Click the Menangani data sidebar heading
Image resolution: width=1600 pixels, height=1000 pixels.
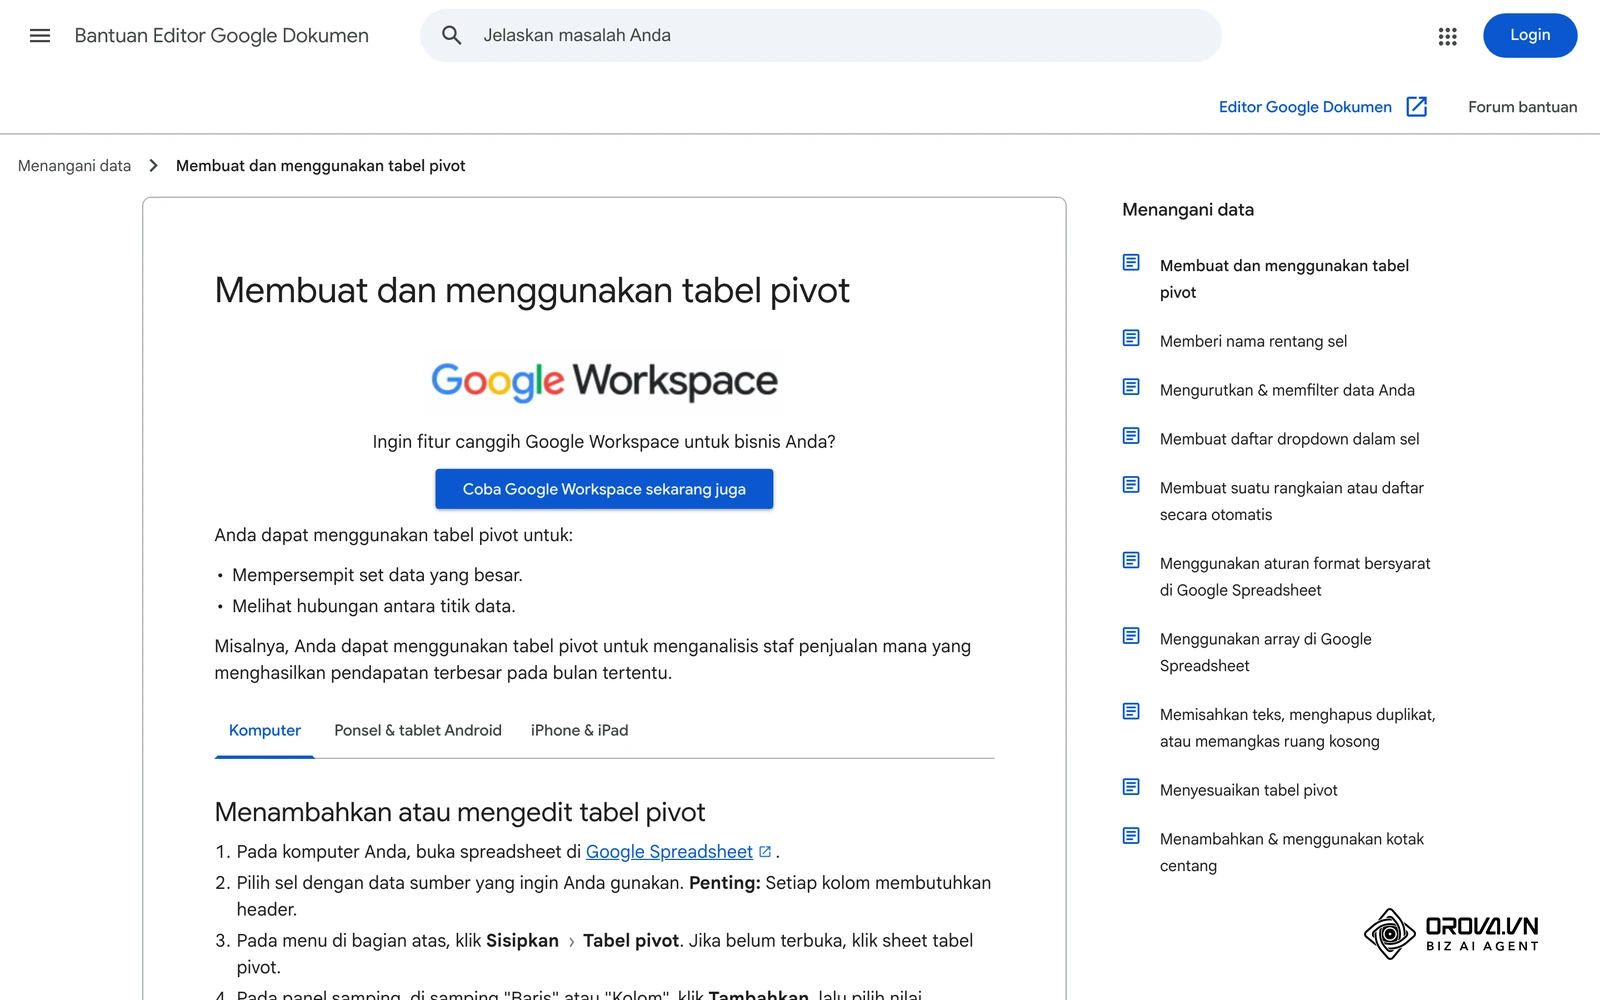tap(1188, 210)
